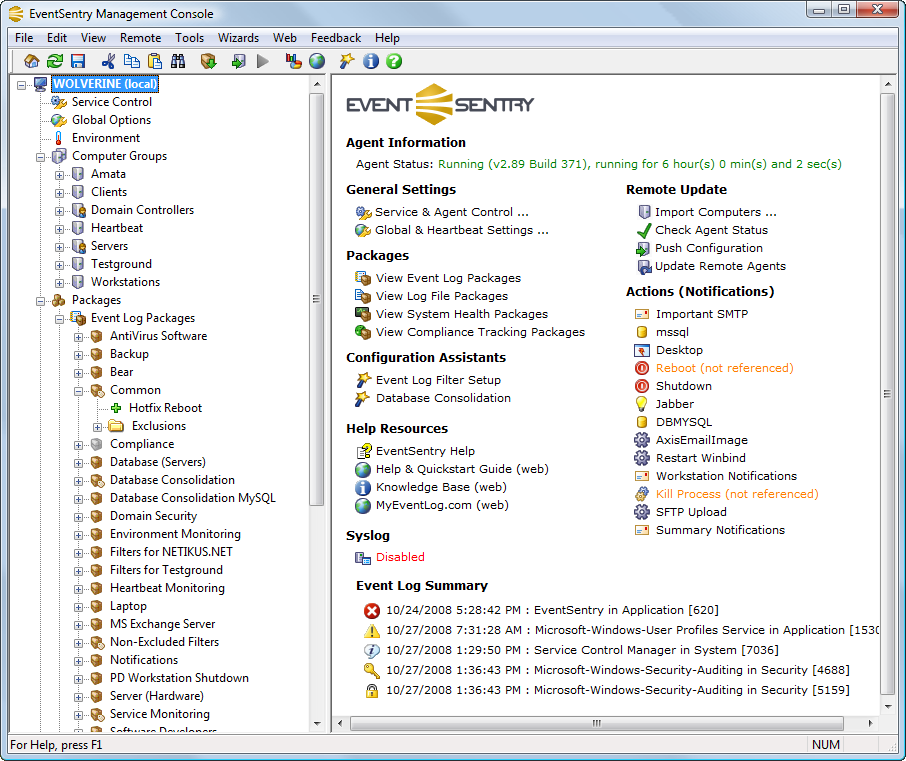This screenshot has height=761, width=906.
Task: Open the Edit menu
Action: (57, 38)
